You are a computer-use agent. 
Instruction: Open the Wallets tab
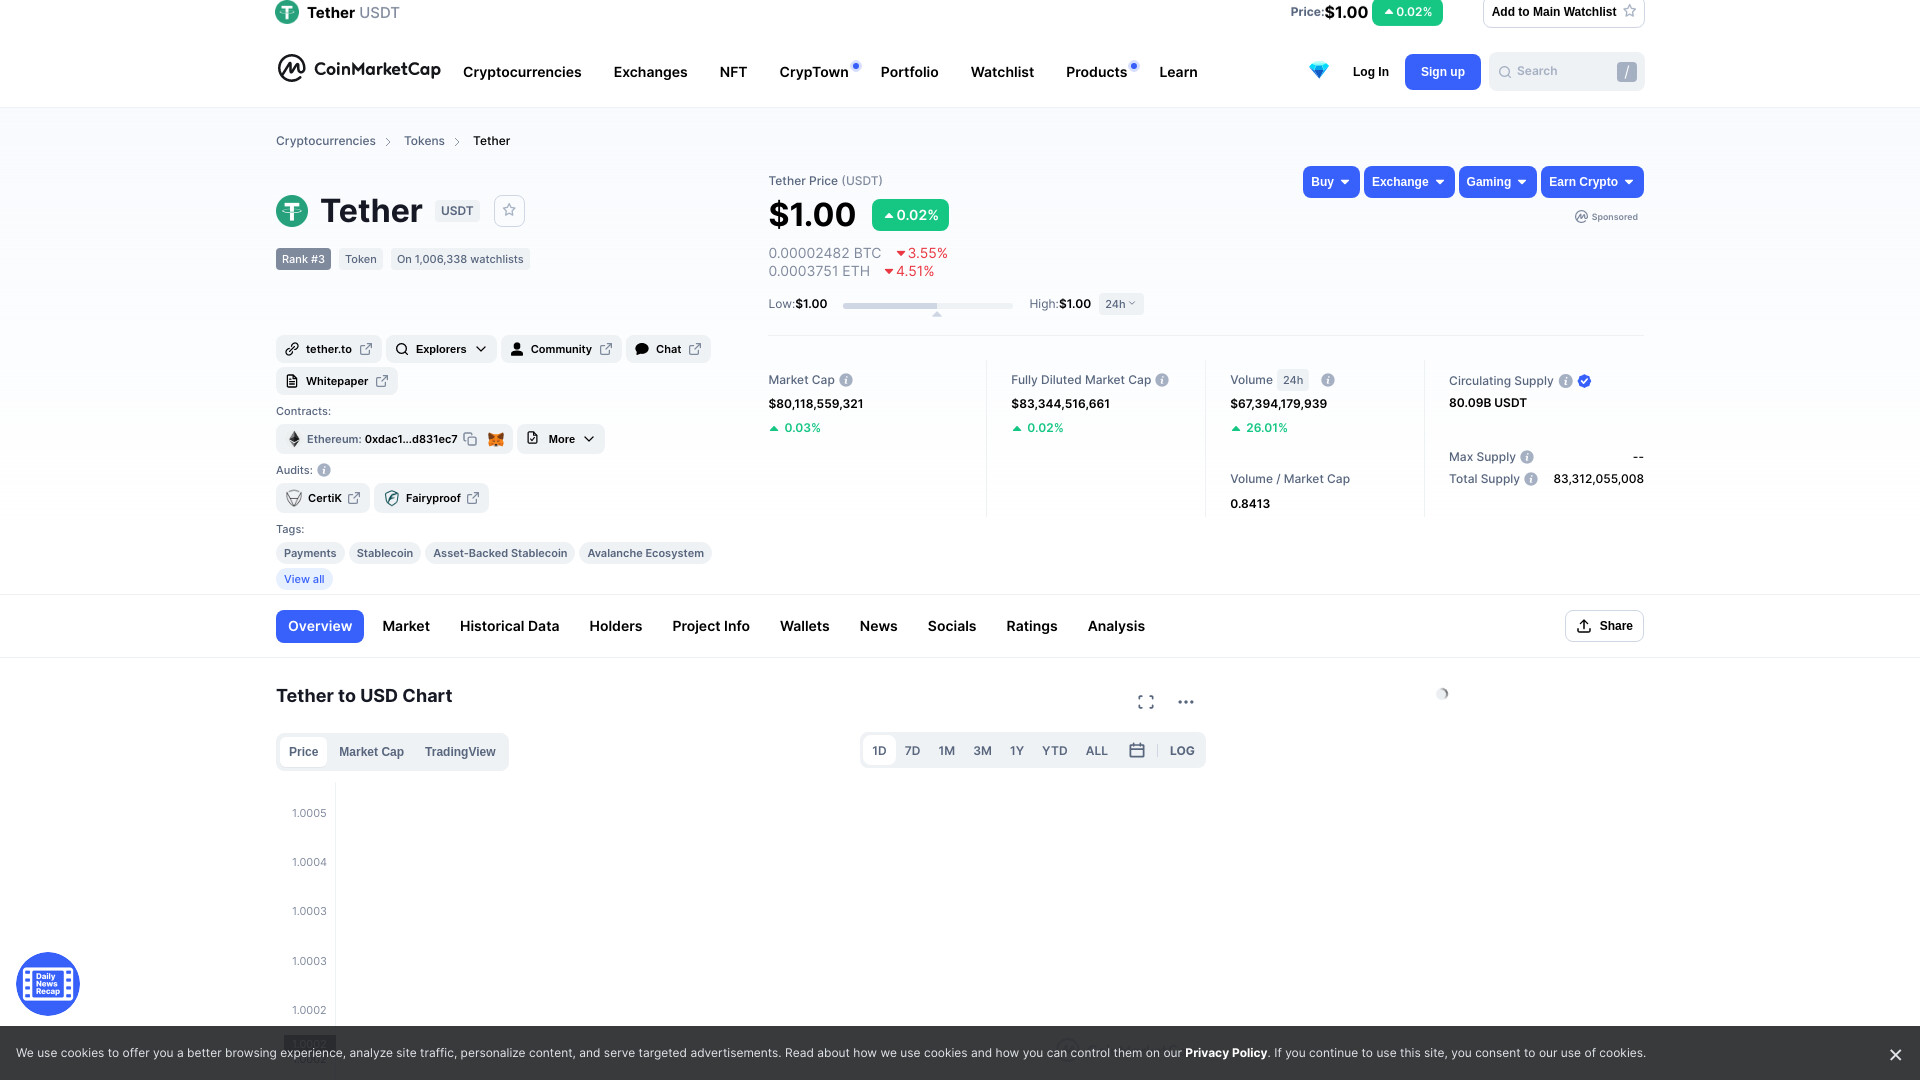804,626
